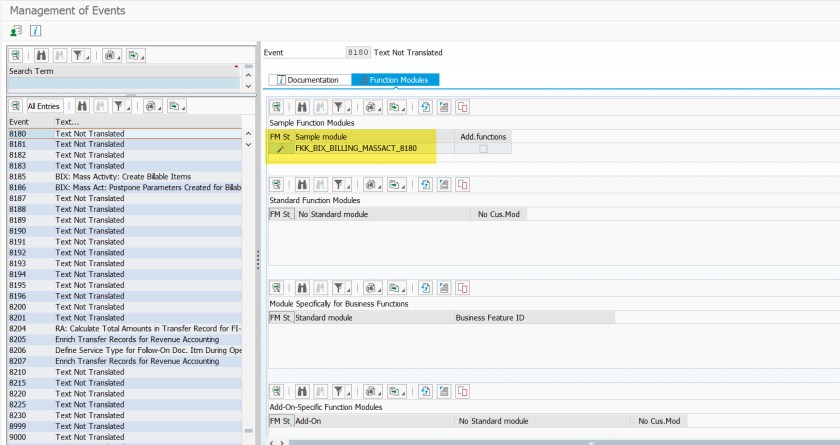Click the pencil status icon beside FKK_BIX_BILLING_MASSACT_8180
840x445 pixels.
coord(281,148)
